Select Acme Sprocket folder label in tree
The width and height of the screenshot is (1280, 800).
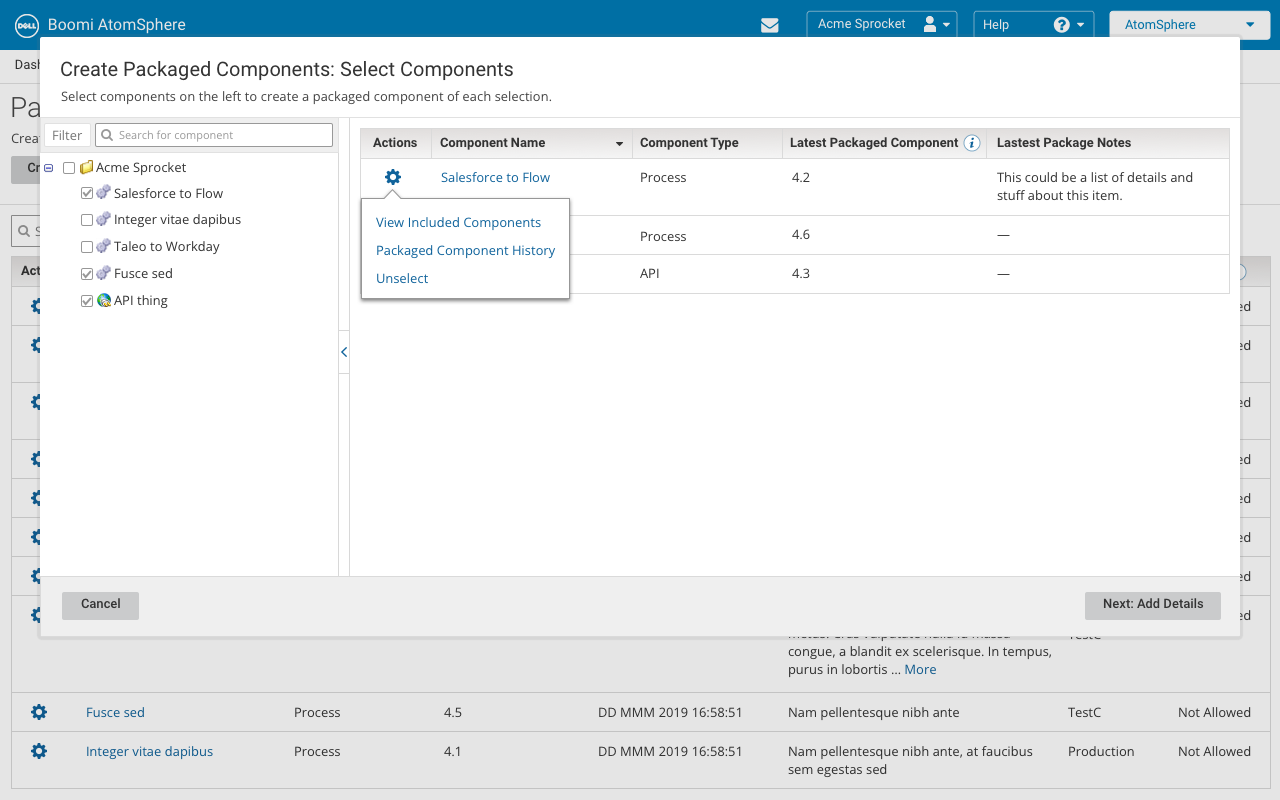(141, 167)
